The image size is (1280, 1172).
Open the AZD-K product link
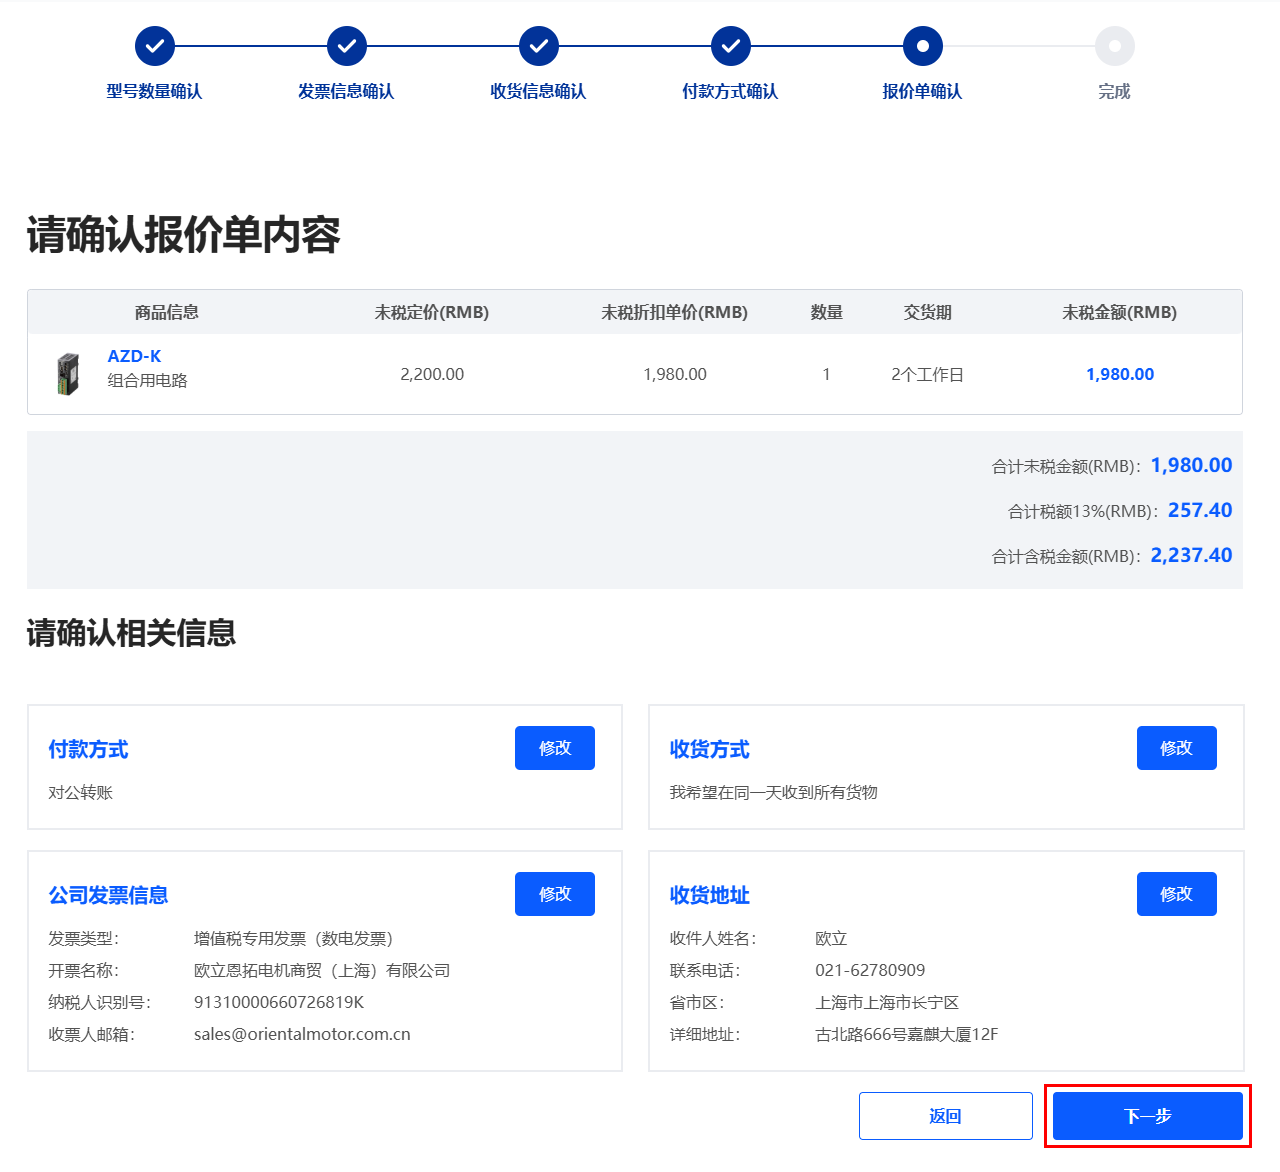pyautogui.click(x=134, y=356)
